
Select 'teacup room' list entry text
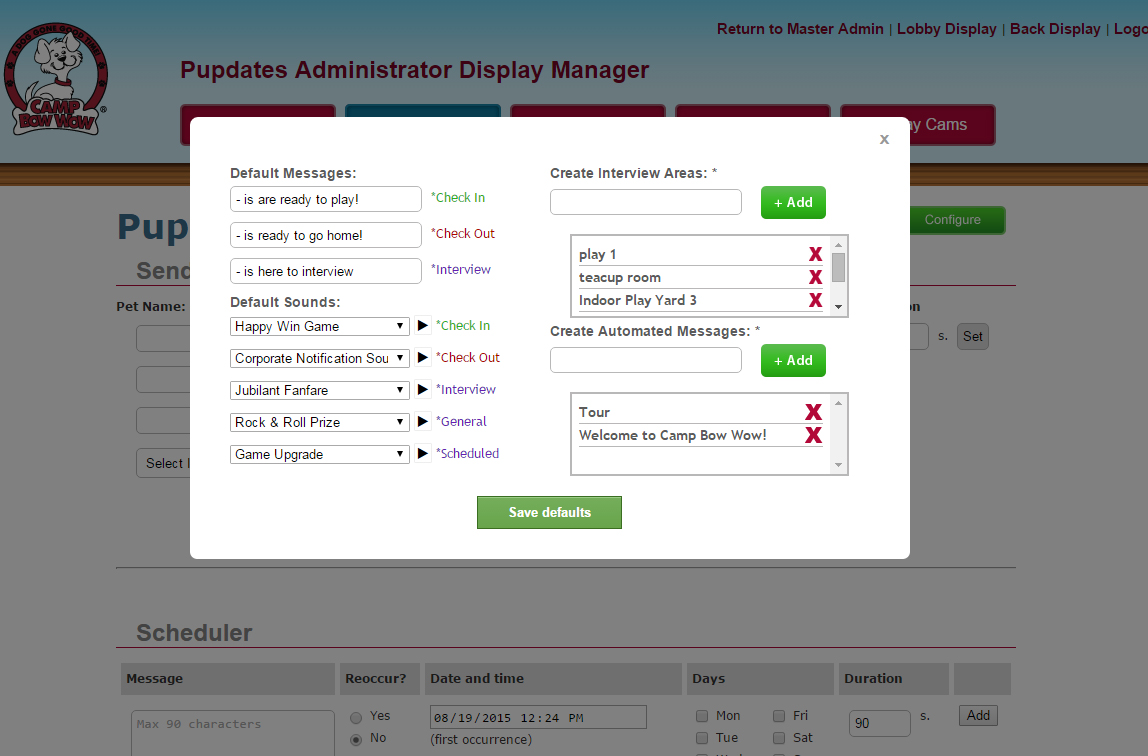point(619,277)
